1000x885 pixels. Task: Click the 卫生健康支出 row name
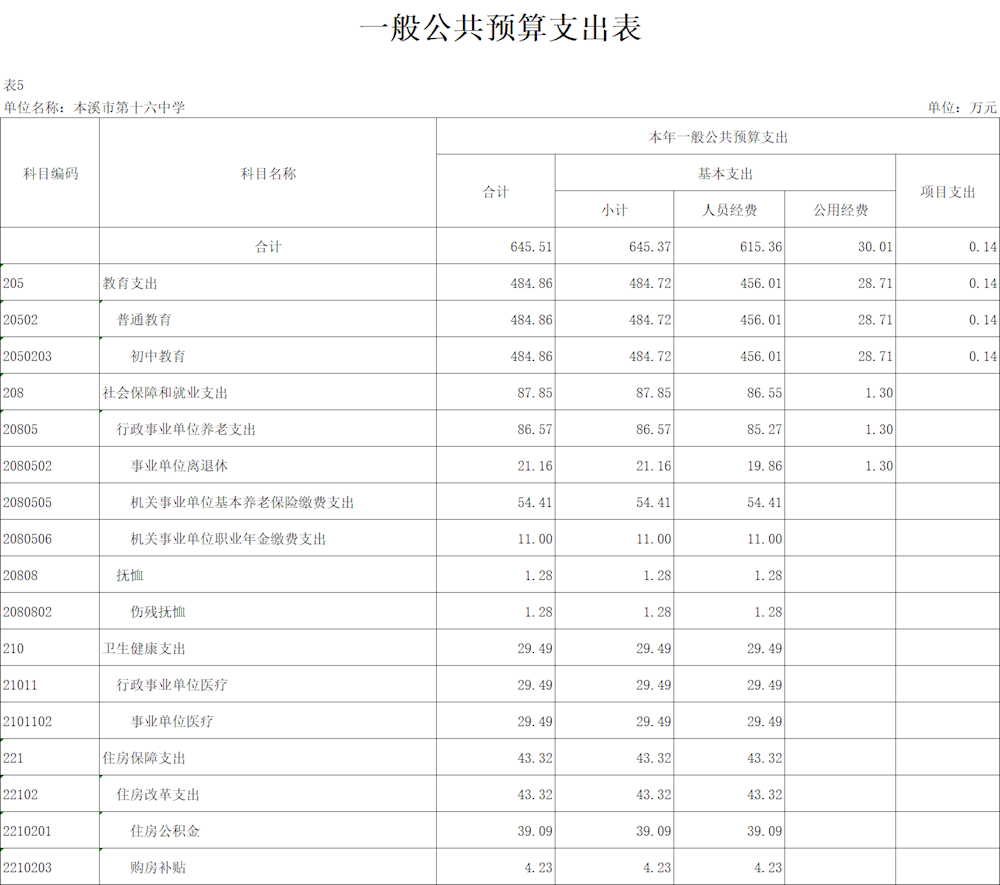[144, 648]
